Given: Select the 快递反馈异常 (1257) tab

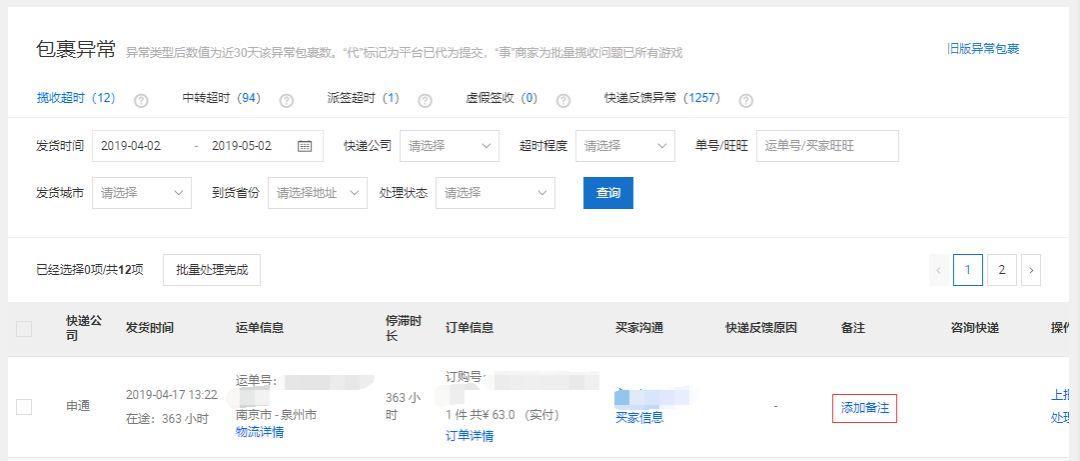Looking at the screenshot, I should (x=661, y=98).
